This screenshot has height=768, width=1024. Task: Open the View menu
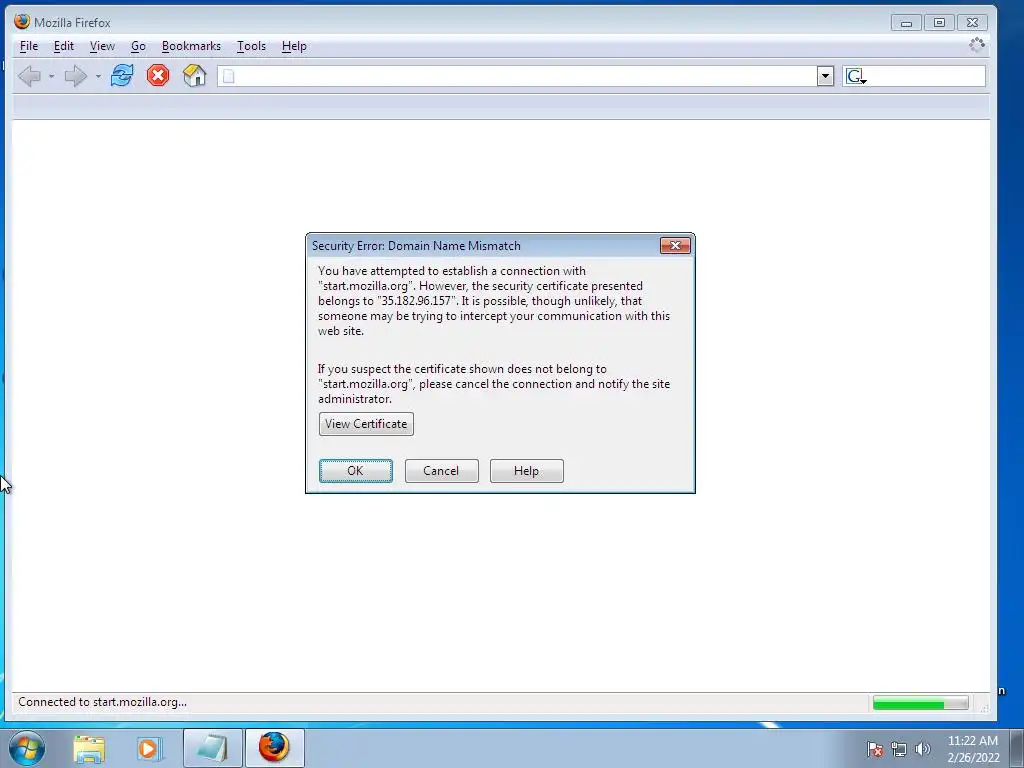pos(102,46)
